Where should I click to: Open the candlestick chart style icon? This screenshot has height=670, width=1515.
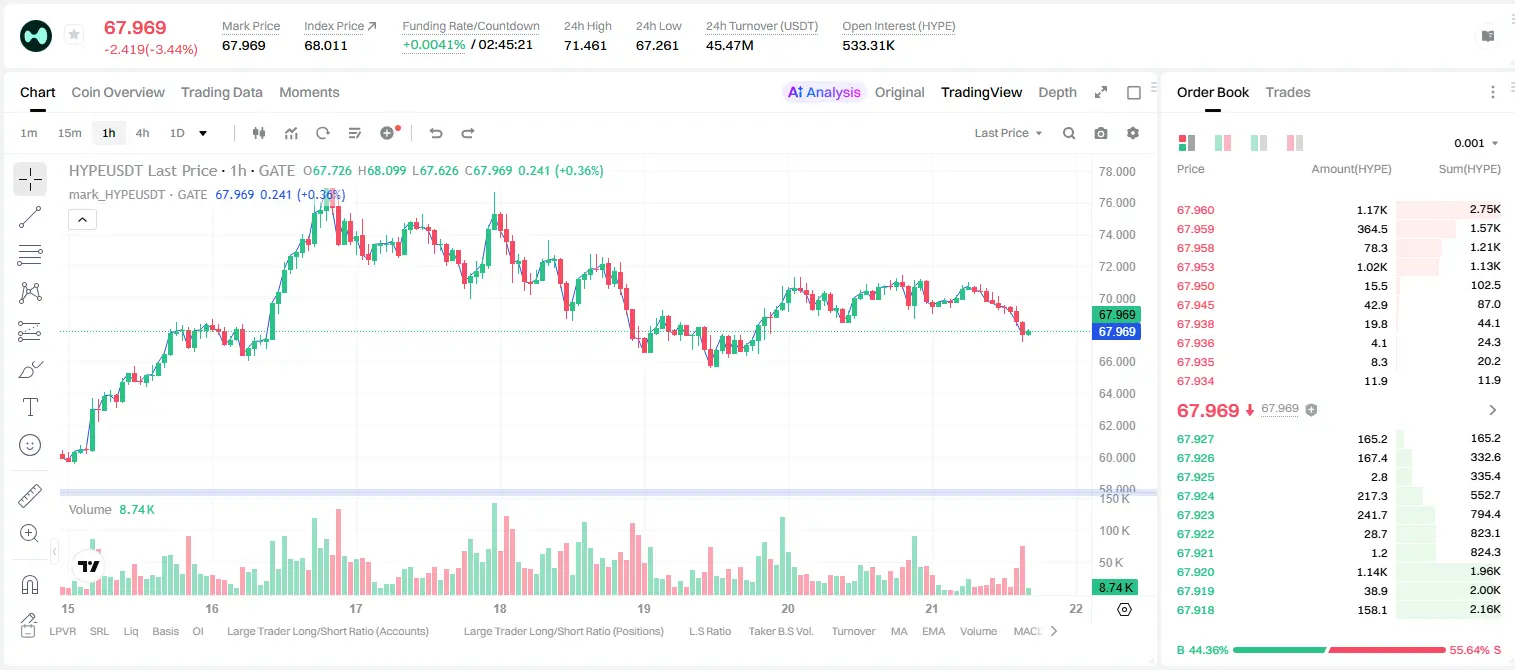260,133
